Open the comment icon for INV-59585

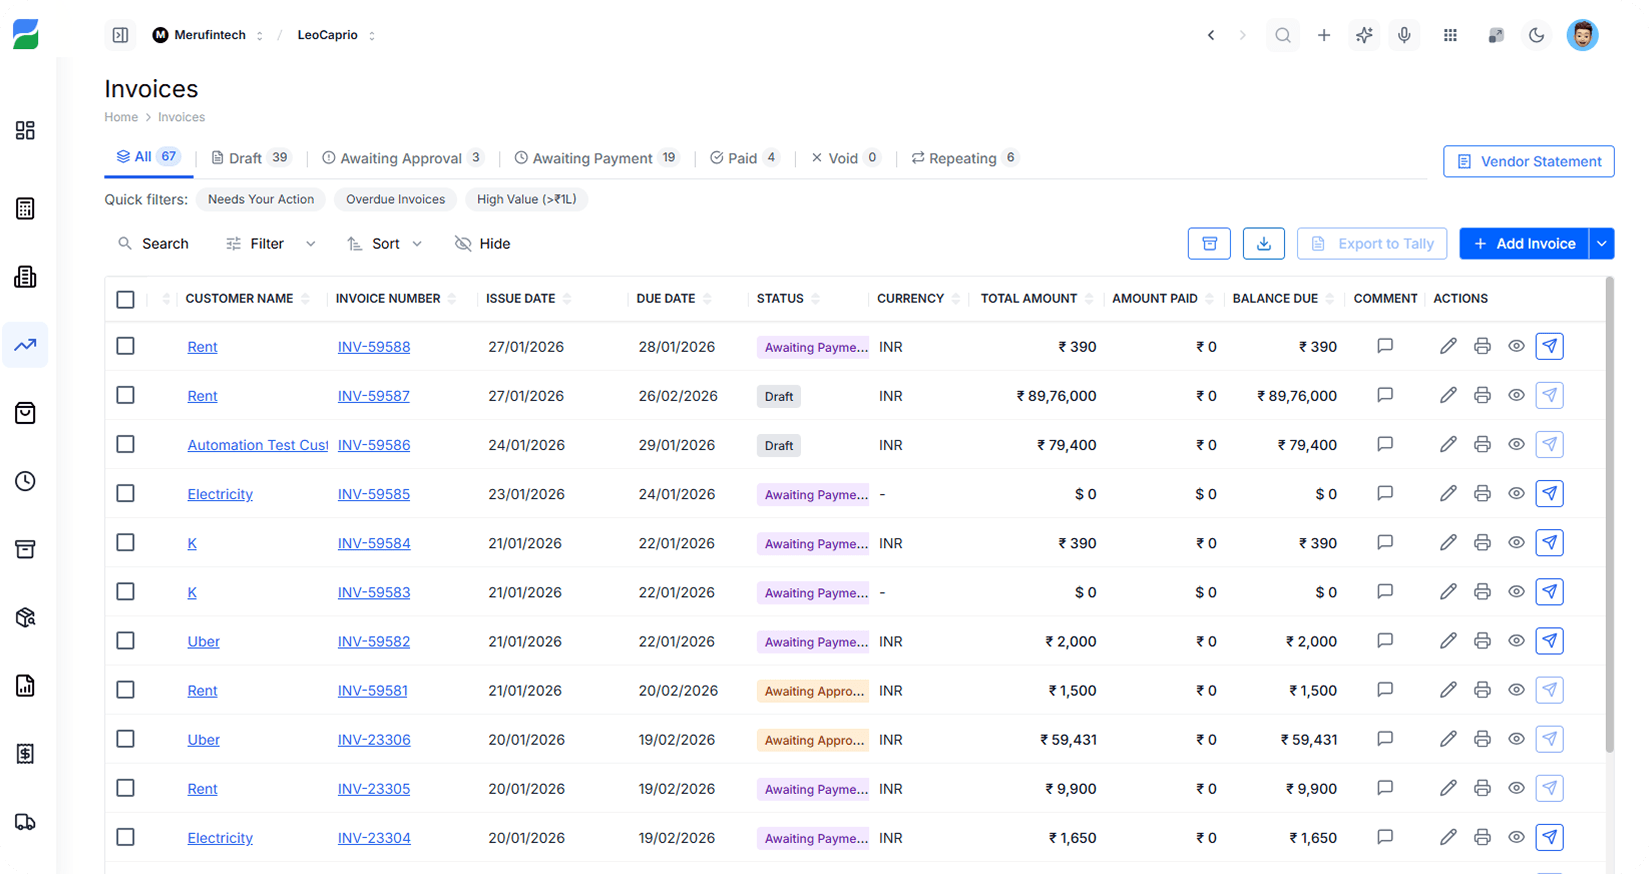pyautogui.click(x=1385, y=494)
